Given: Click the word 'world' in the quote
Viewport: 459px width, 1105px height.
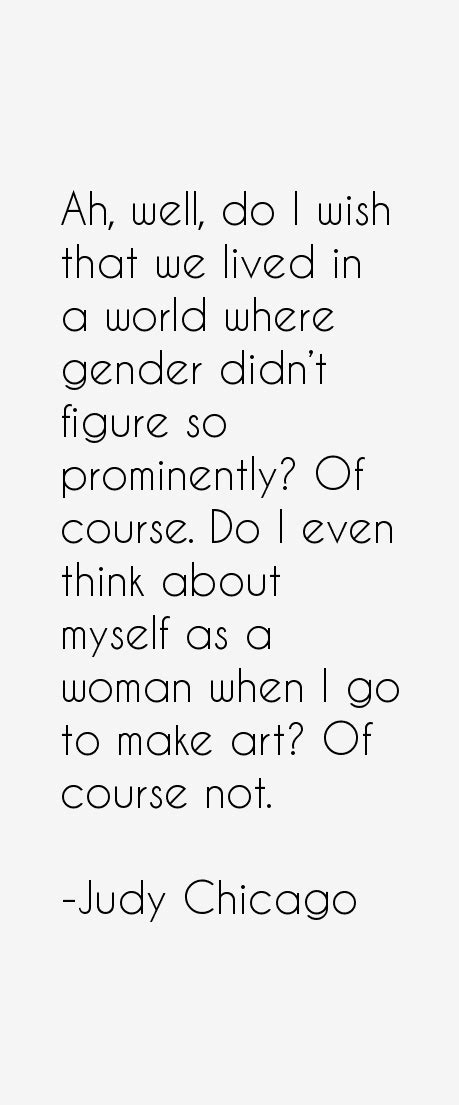Looking at the screenshot, I should tap(157, 315).
